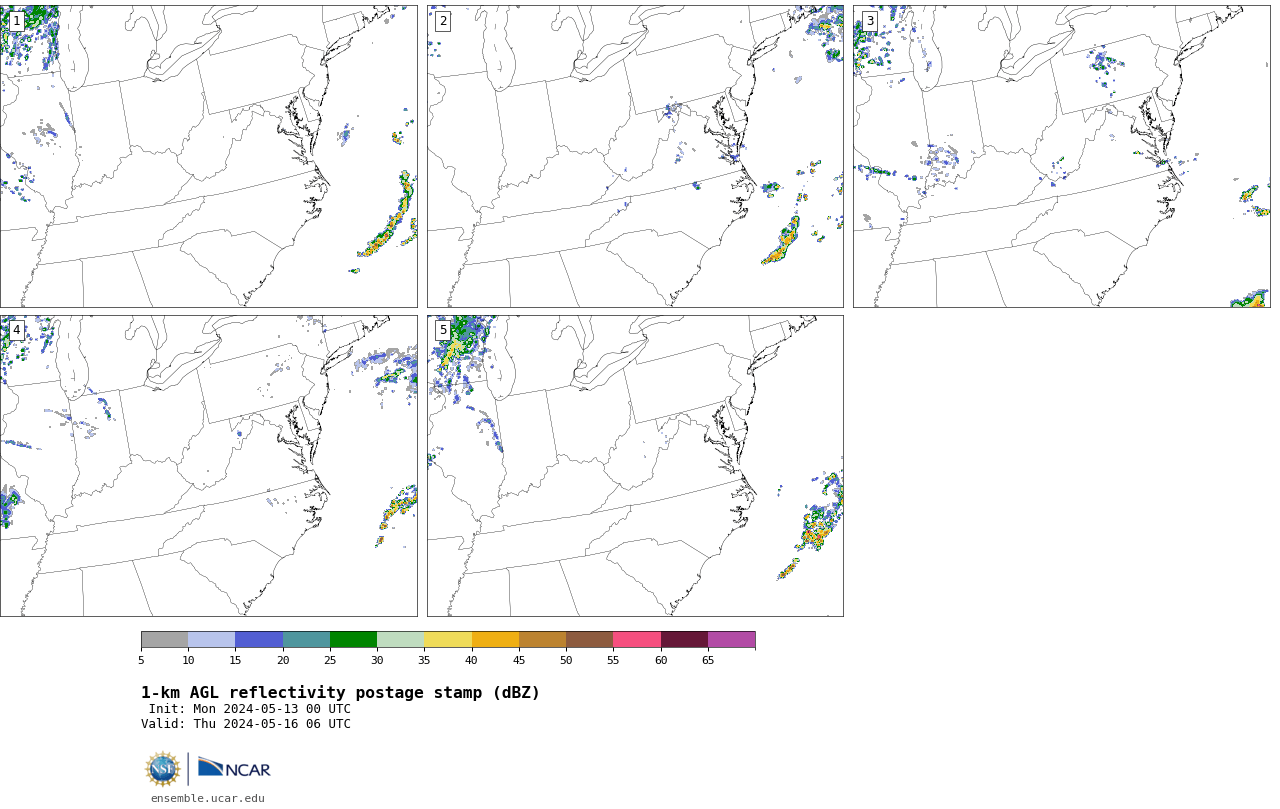The height and width of the screenshot is (809, 1280).
Task: Click the reflectivity postage stamp title
Action: (340, 693)
